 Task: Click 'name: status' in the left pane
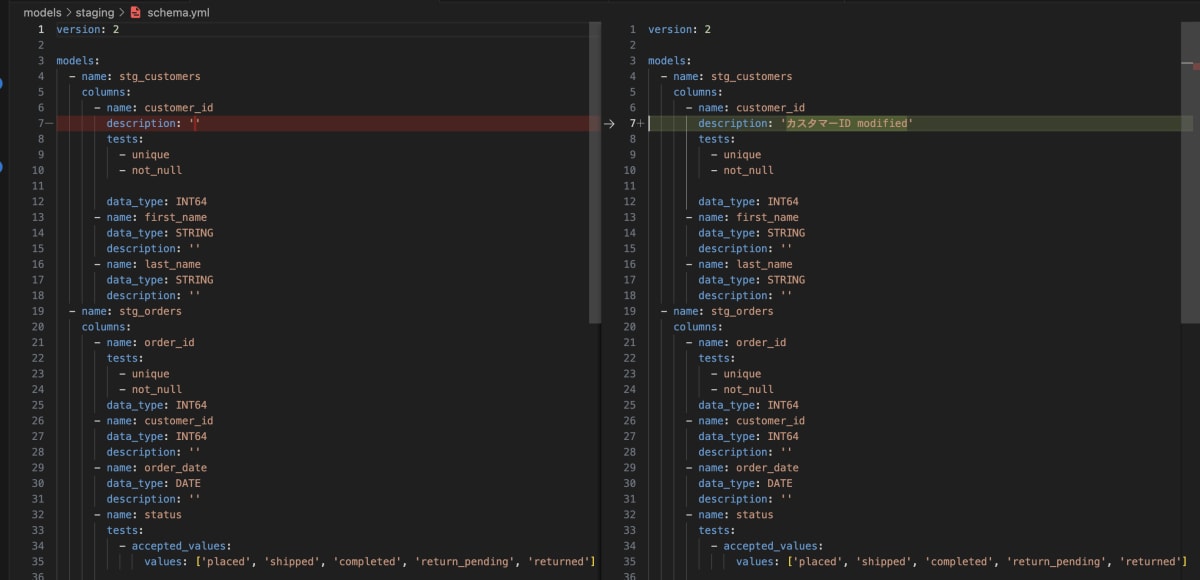click(x=145, y=515)
